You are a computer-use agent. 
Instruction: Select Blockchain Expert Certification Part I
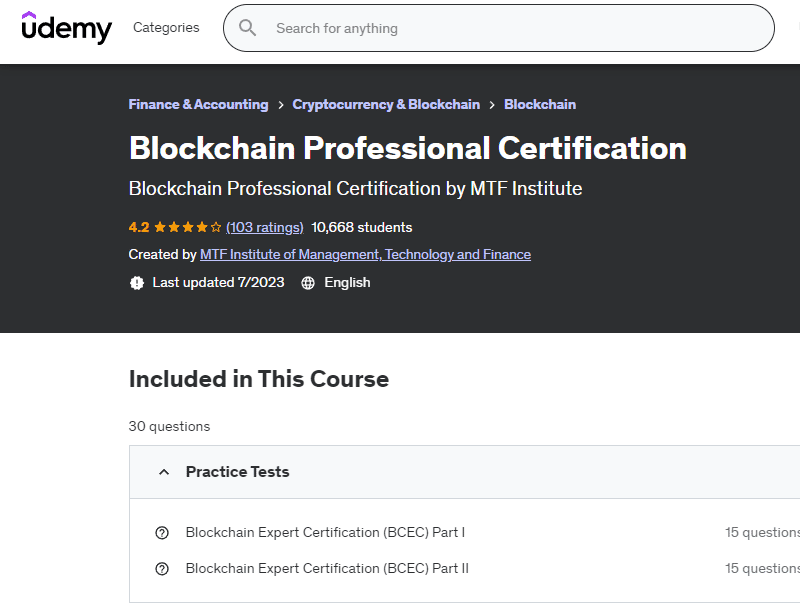click(x=325, y=533)
